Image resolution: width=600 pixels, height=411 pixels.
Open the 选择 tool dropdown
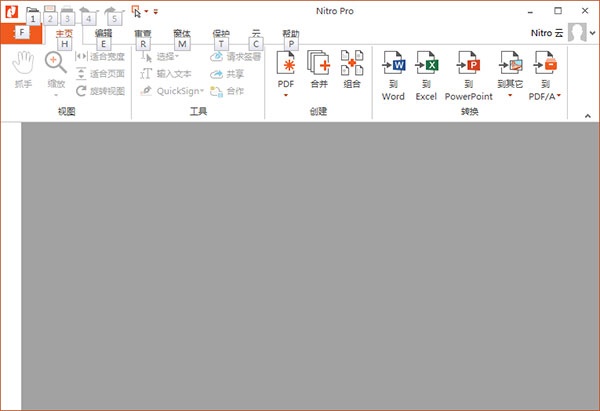(x=160, y=57)
